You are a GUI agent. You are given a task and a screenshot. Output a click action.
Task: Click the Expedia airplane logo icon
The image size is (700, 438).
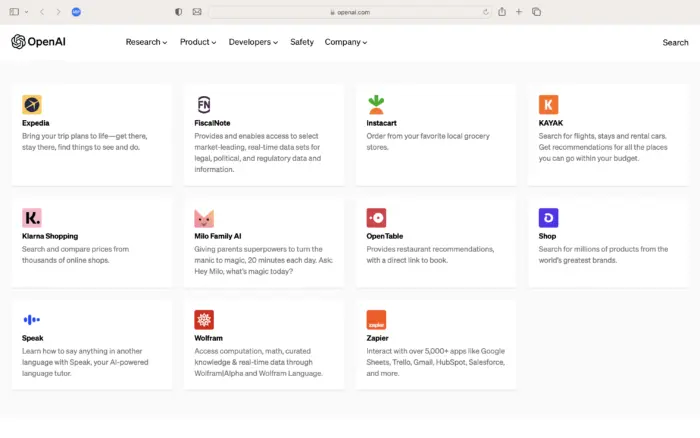click(x=32, y=104)
